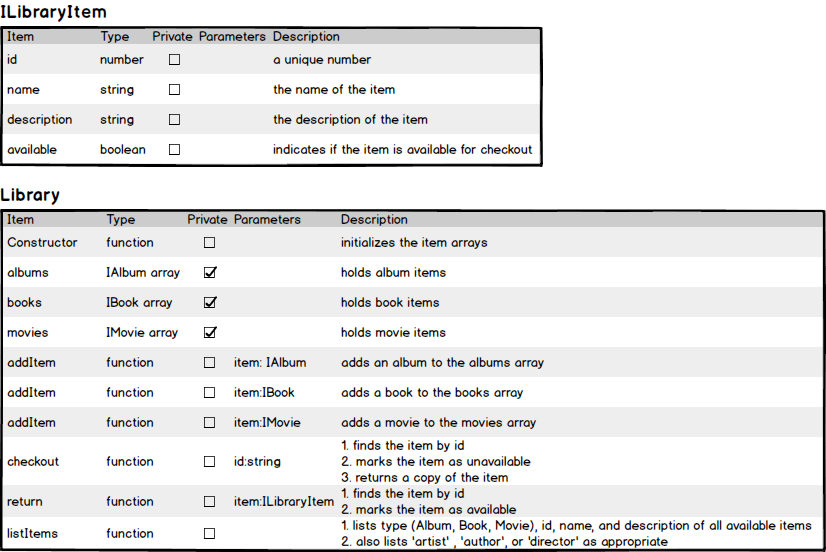Uncheck the Private box for movies
This screenshot has height=552, width=826.
tap(210, 332)
